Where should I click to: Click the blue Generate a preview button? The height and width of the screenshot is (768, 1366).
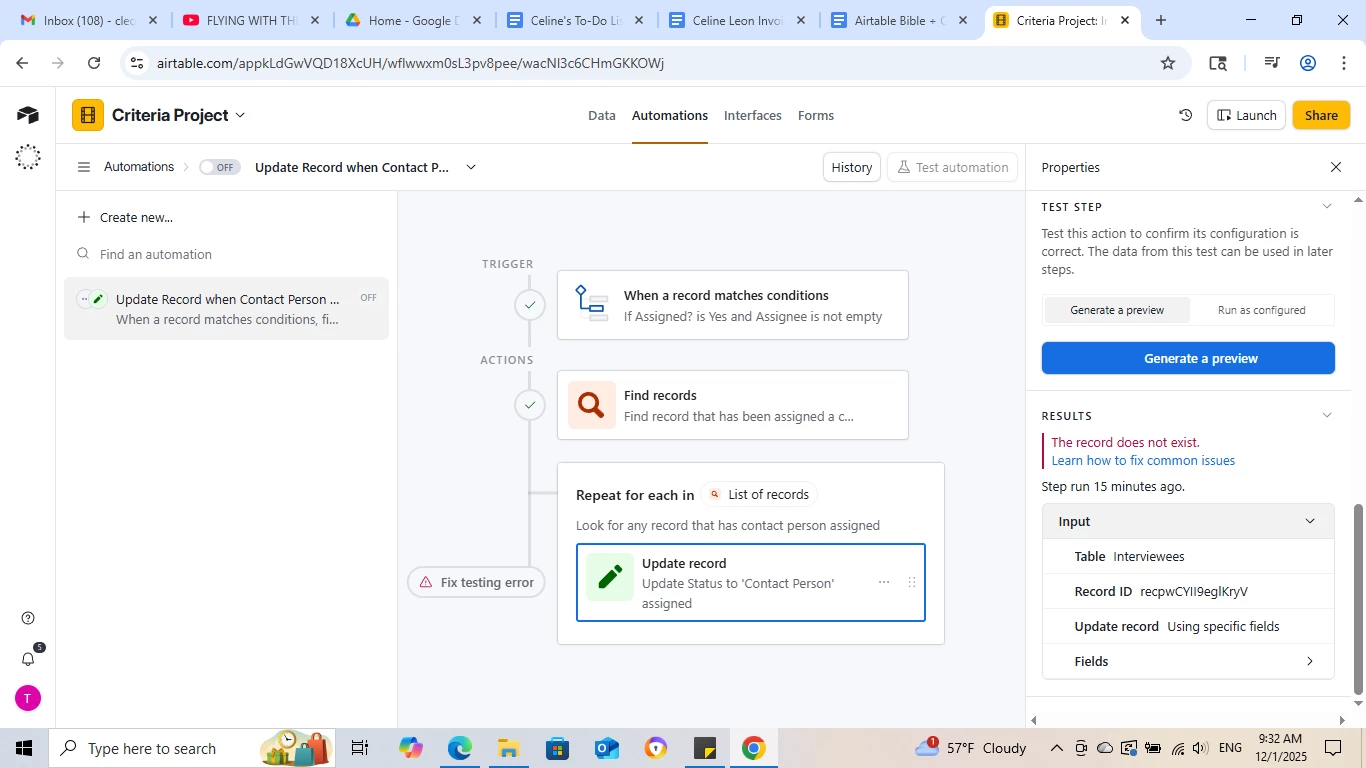point(1188,358)
